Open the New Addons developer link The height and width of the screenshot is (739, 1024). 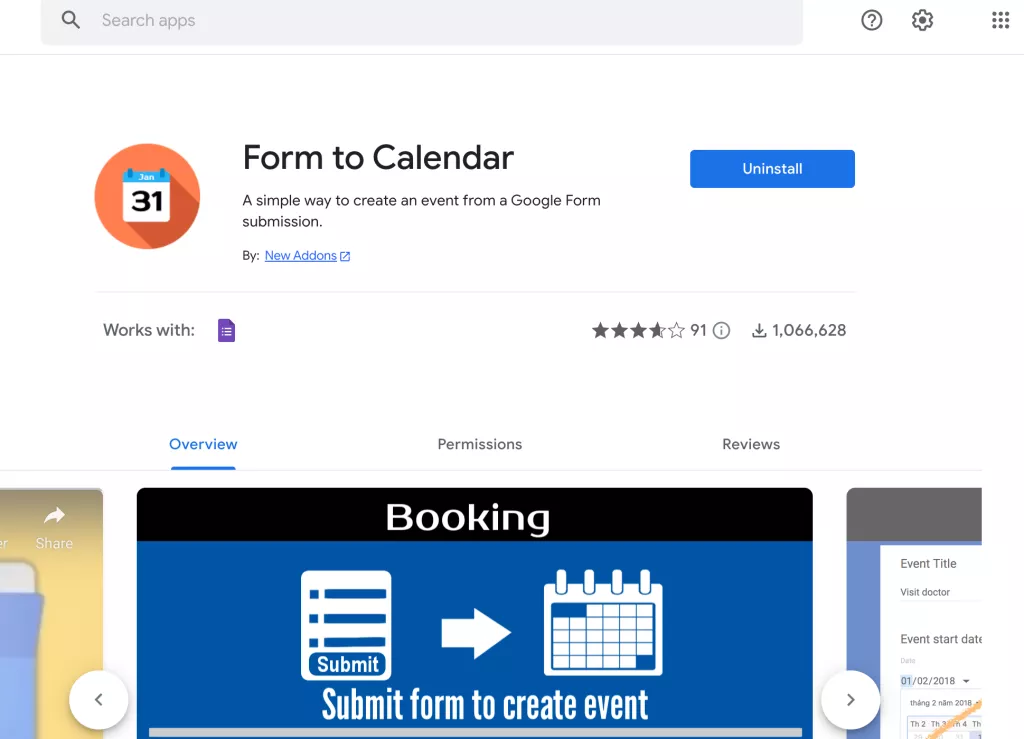click(300, 255)
